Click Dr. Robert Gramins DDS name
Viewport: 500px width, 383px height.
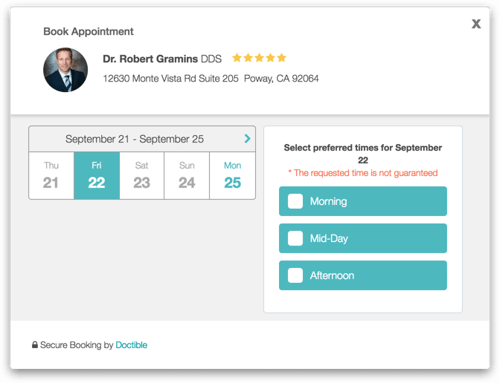coord(162,59)
